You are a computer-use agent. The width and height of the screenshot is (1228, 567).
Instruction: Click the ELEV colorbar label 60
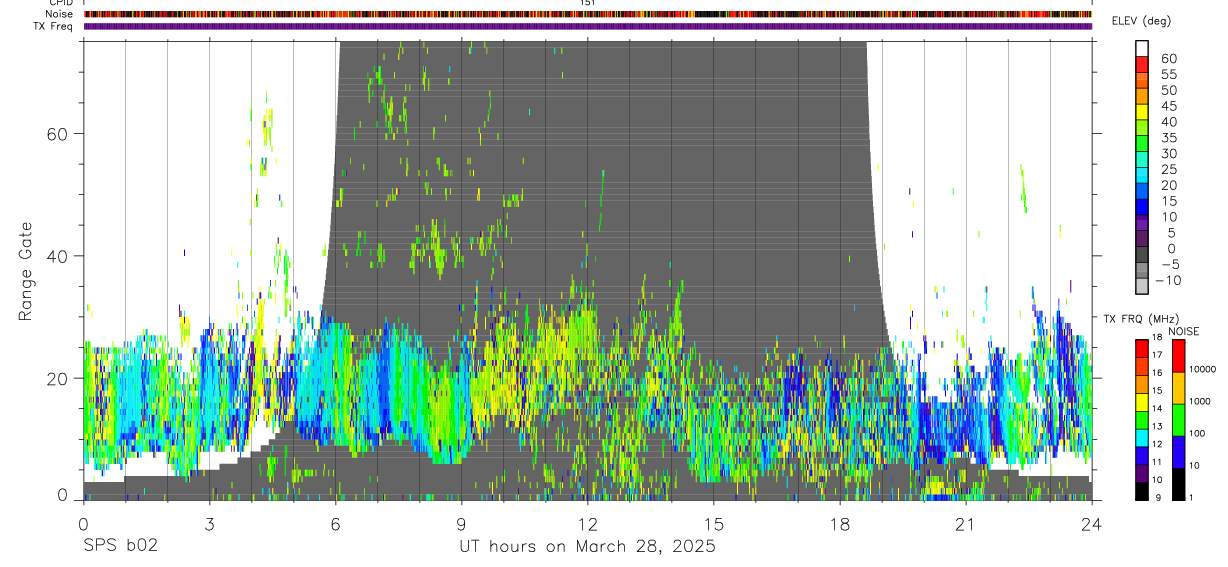1168,58
